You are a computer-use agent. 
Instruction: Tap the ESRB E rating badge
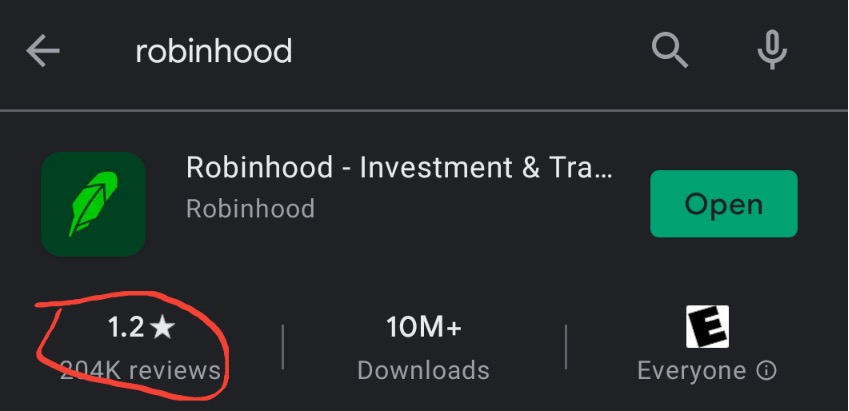706,327
